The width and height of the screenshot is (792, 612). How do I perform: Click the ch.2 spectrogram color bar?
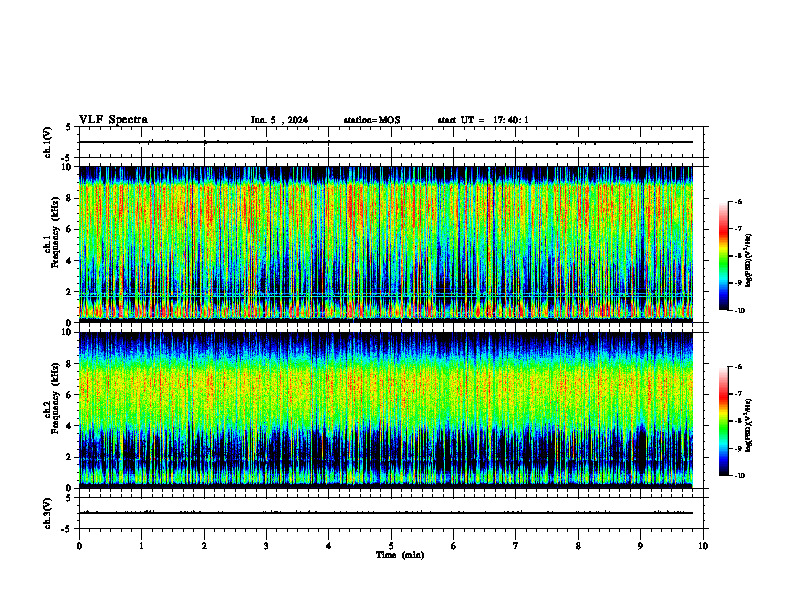(723, 421)
